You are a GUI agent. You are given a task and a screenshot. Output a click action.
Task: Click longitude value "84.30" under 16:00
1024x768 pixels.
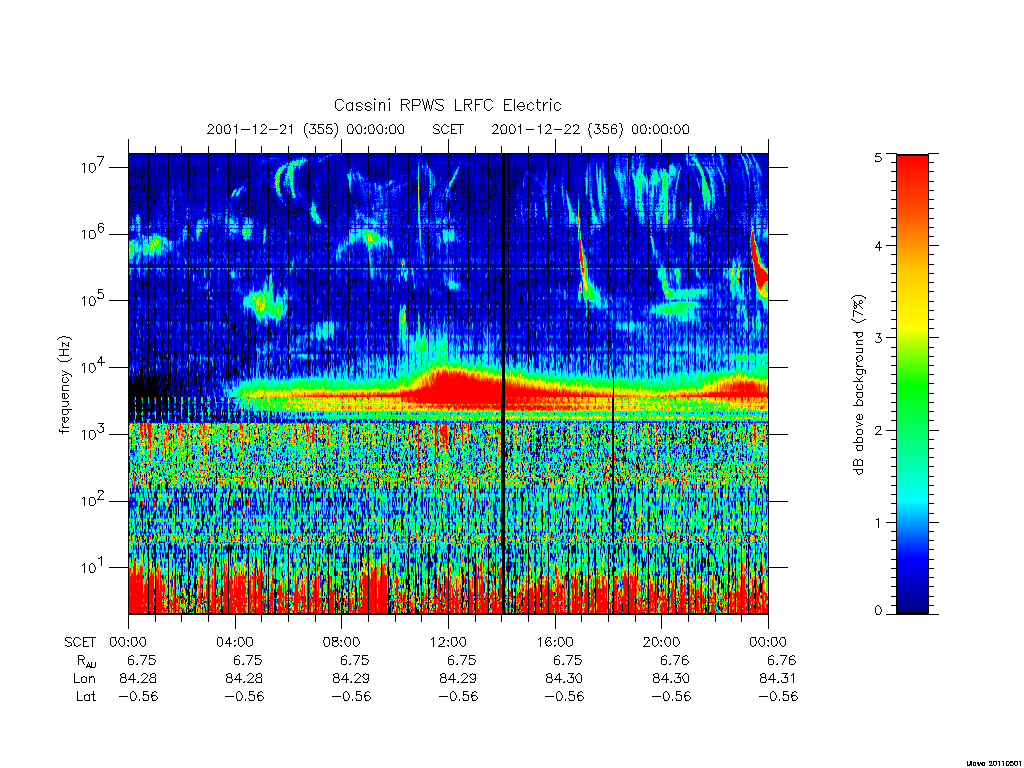coord(564,679)
